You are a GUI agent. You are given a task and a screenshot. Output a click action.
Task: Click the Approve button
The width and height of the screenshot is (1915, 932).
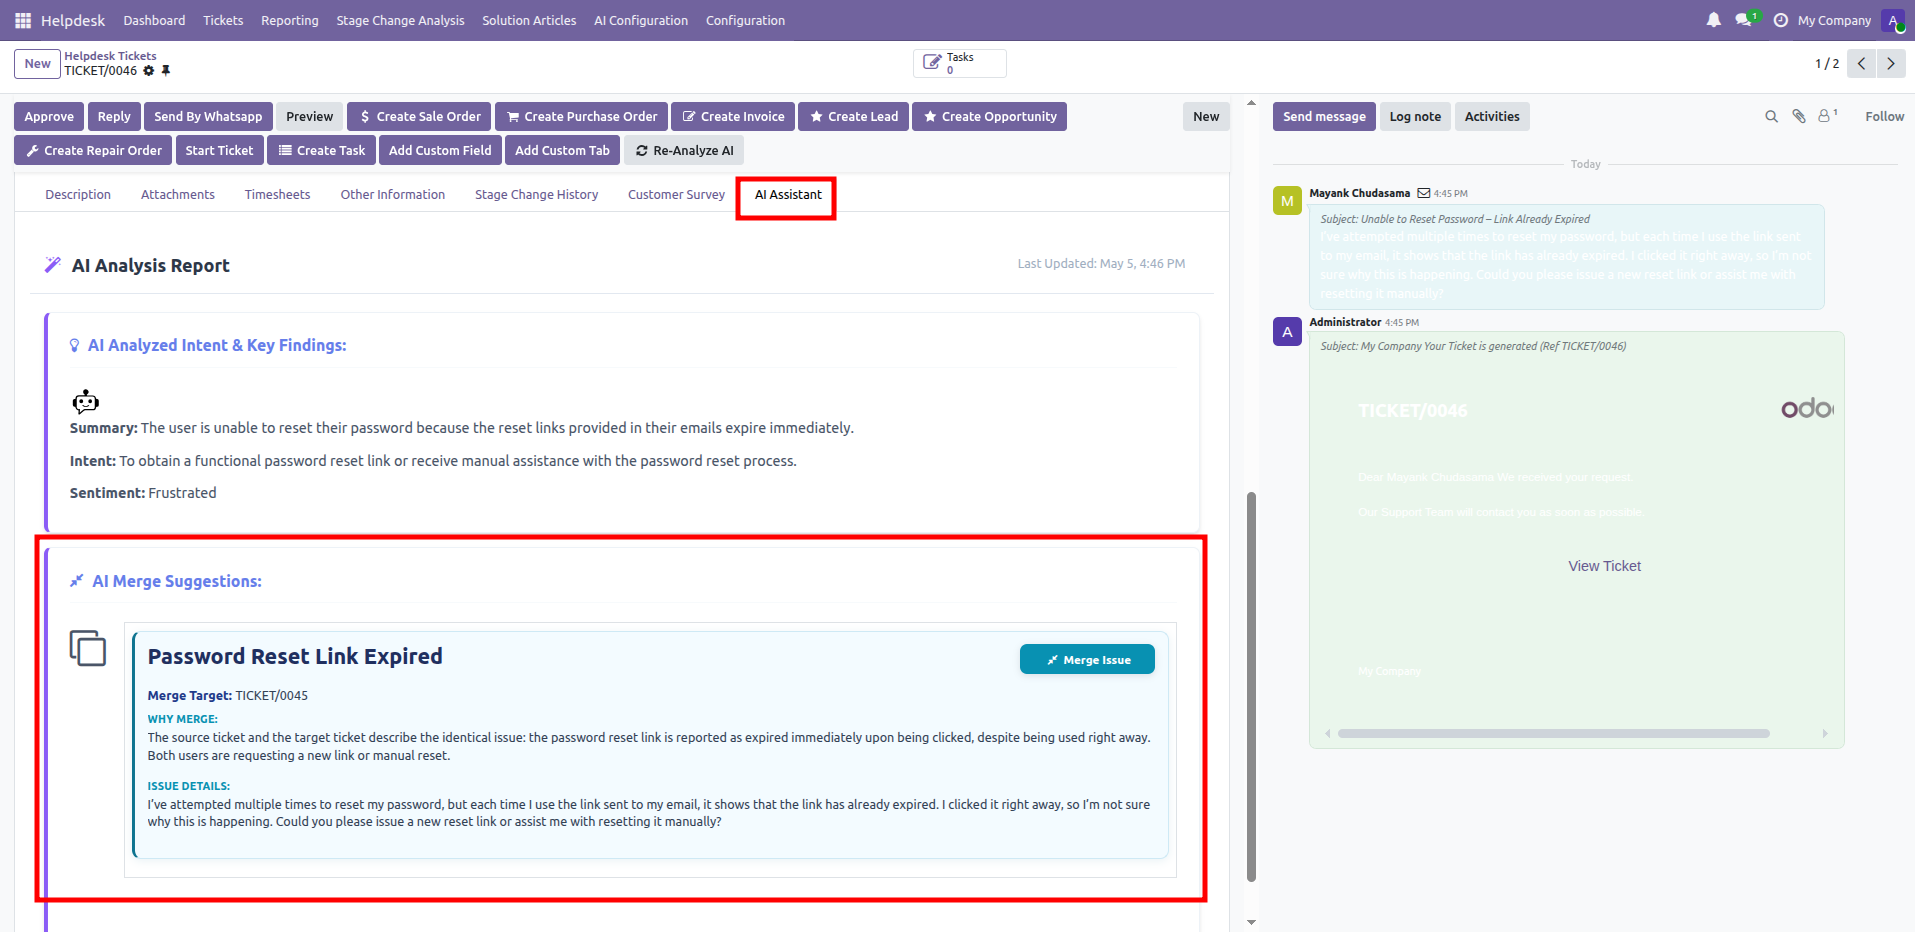[x=49, y=116]
